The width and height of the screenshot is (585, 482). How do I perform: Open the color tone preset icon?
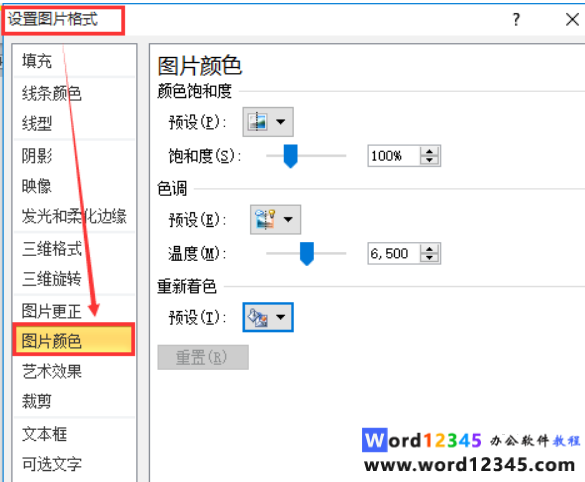[x=265, y=219]
